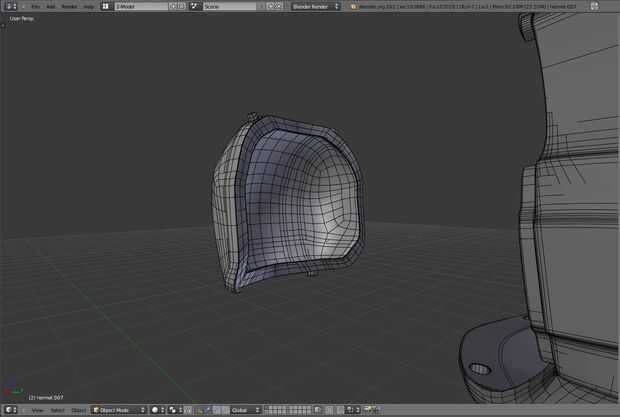Open the Object menu in the 3D view header
This screenshot has width=620, height=417.
[78, 410]
